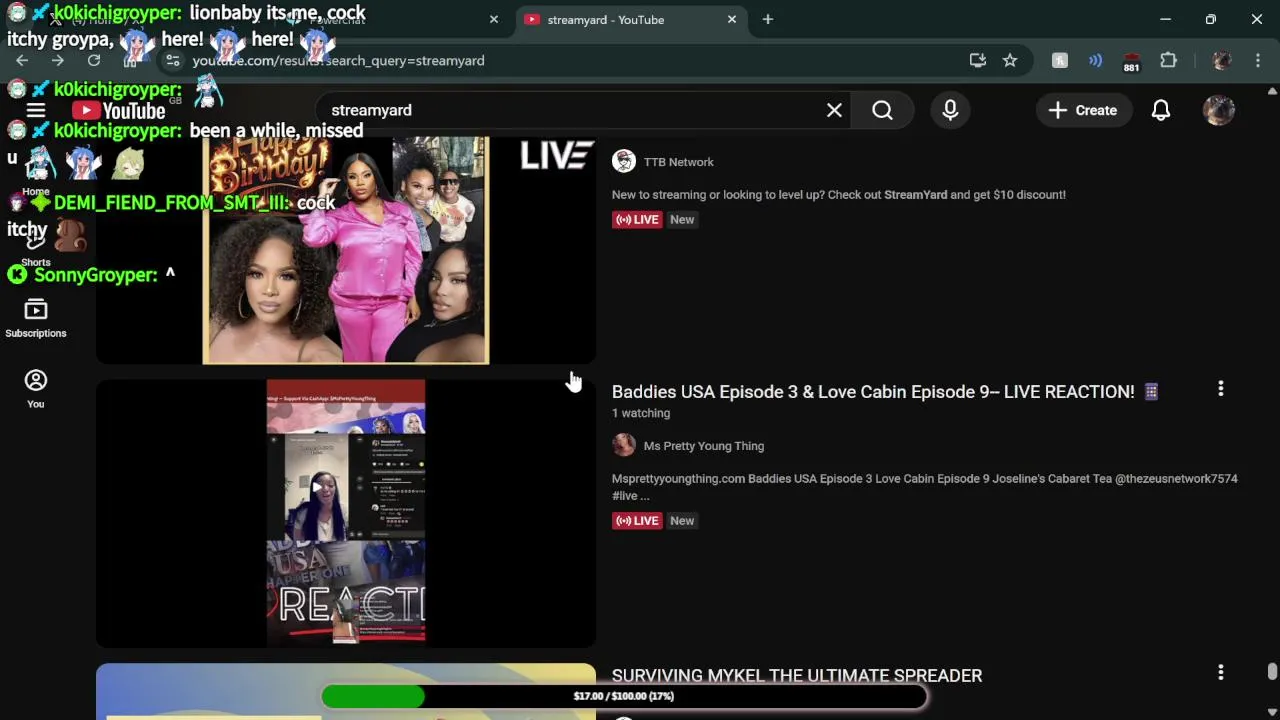Screen dimensions: 1280x720
Task: Click the gray extension icon beside bookmark star
Action: coord(1060,60)
